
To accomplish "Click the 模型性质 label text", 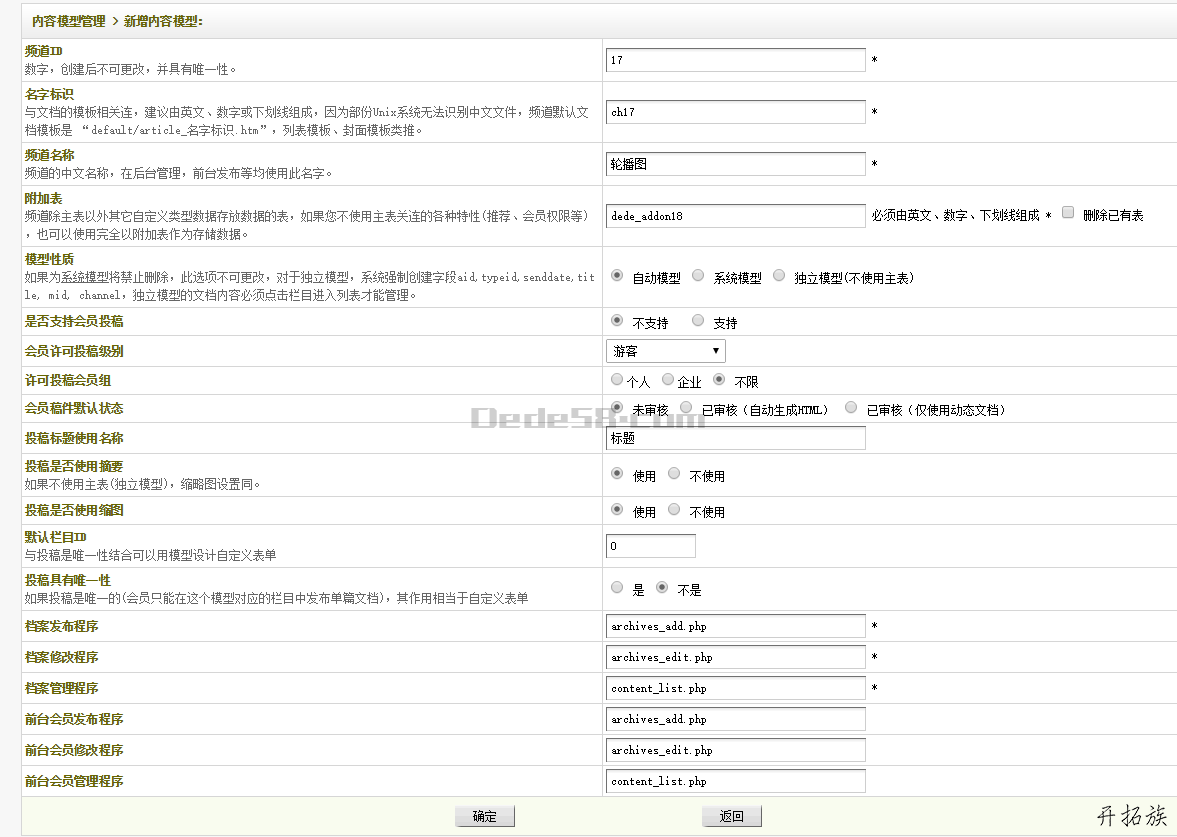I will 49,259.
